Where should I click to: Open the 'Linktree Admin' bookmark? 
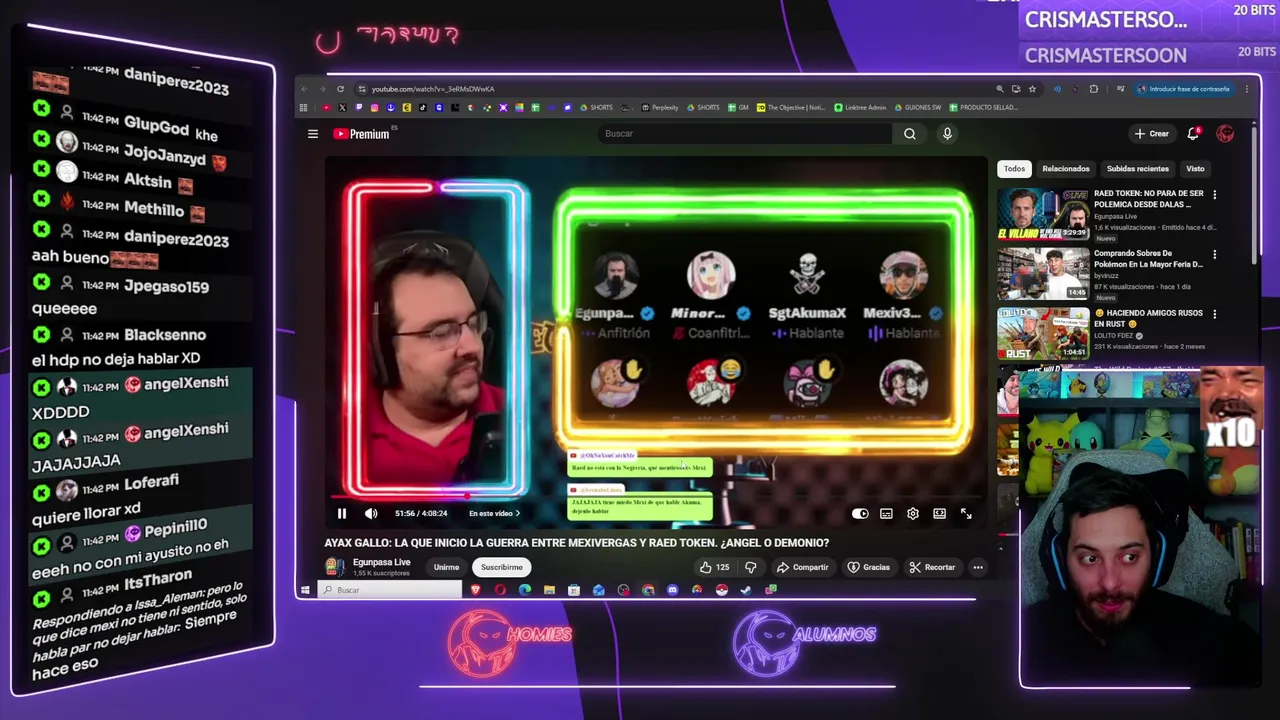pyautogui.click(x=860, y=108)
